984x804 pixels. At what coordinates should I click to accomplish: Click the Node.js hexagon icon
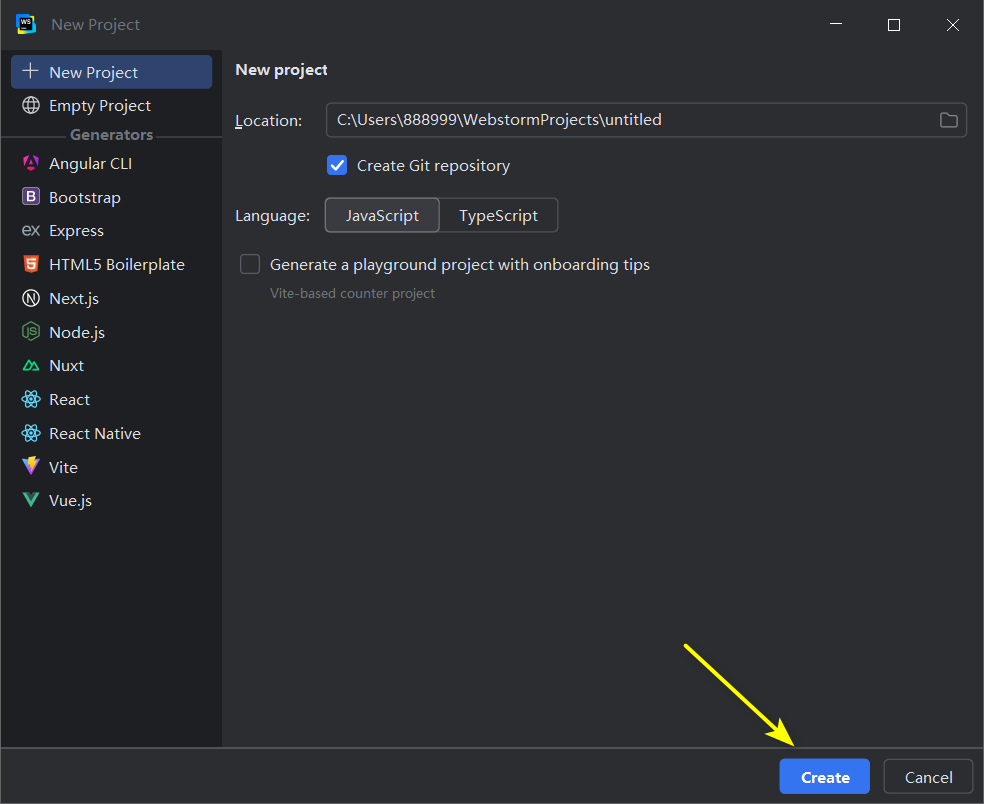click(31, 331)
